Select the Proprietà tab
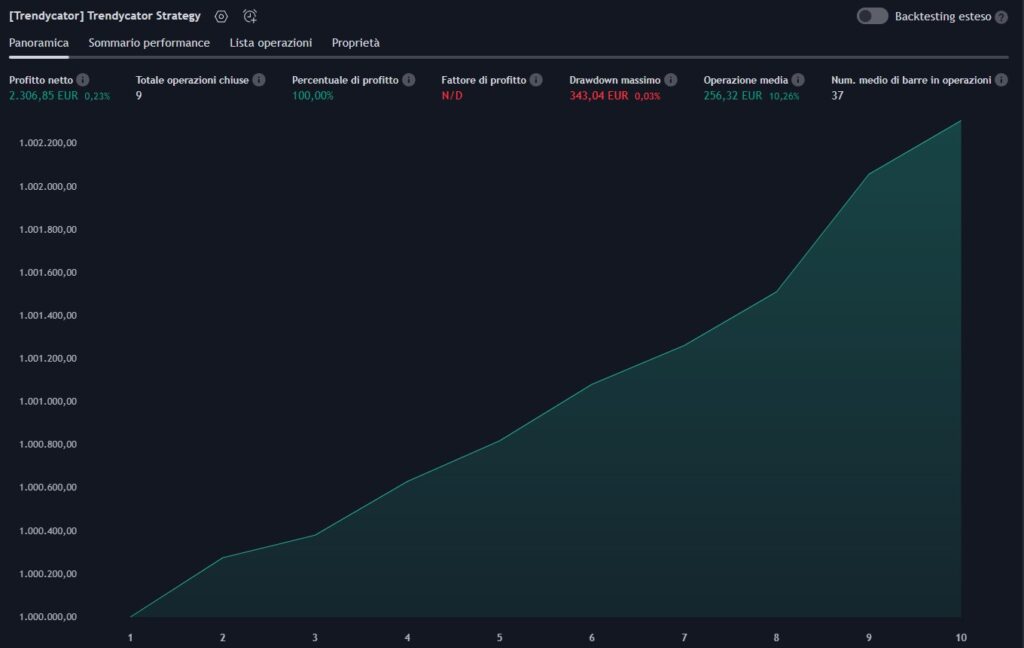Screen dimensions: 1024x648 click(x=355, y=43)
